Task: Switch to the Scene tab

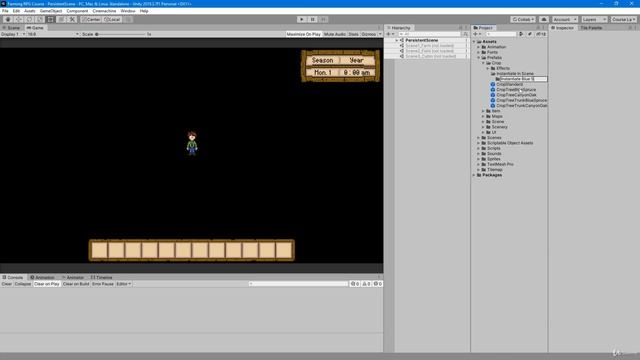Action: click(11, 28)
